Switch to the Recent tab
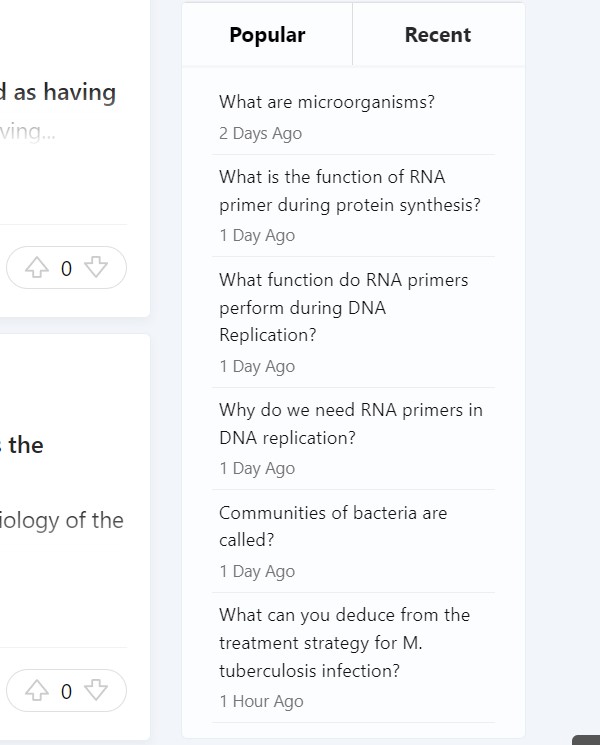Image resolution: width=600 pixels, height=745 pixels. click(437, 35)
